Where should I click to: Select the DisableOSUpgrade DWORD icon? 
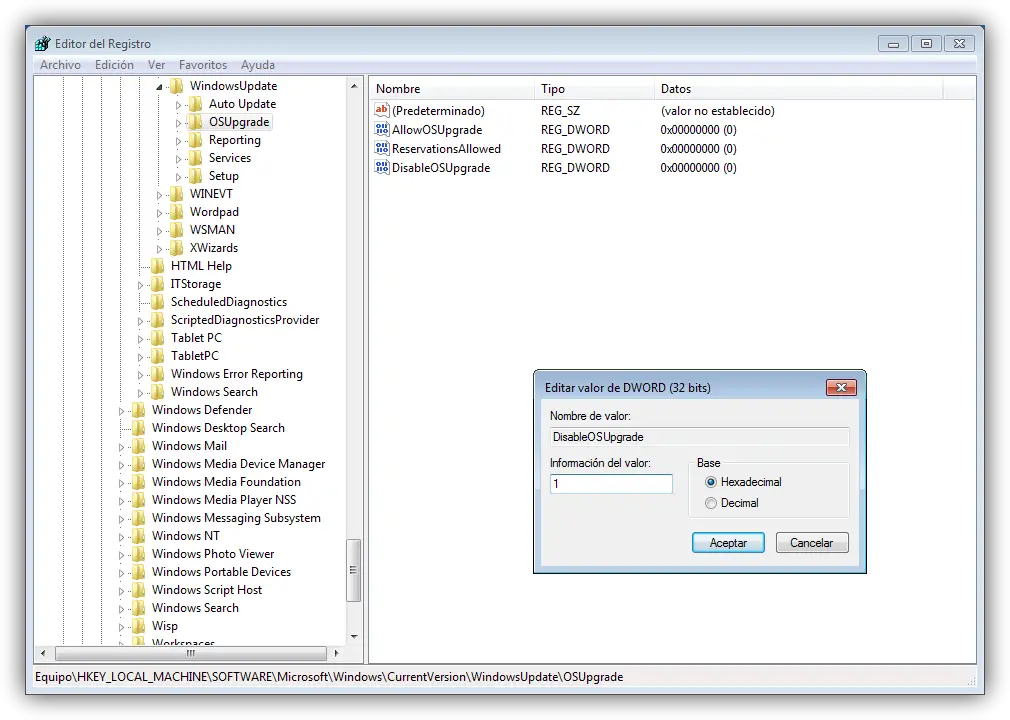click(381, 167)
